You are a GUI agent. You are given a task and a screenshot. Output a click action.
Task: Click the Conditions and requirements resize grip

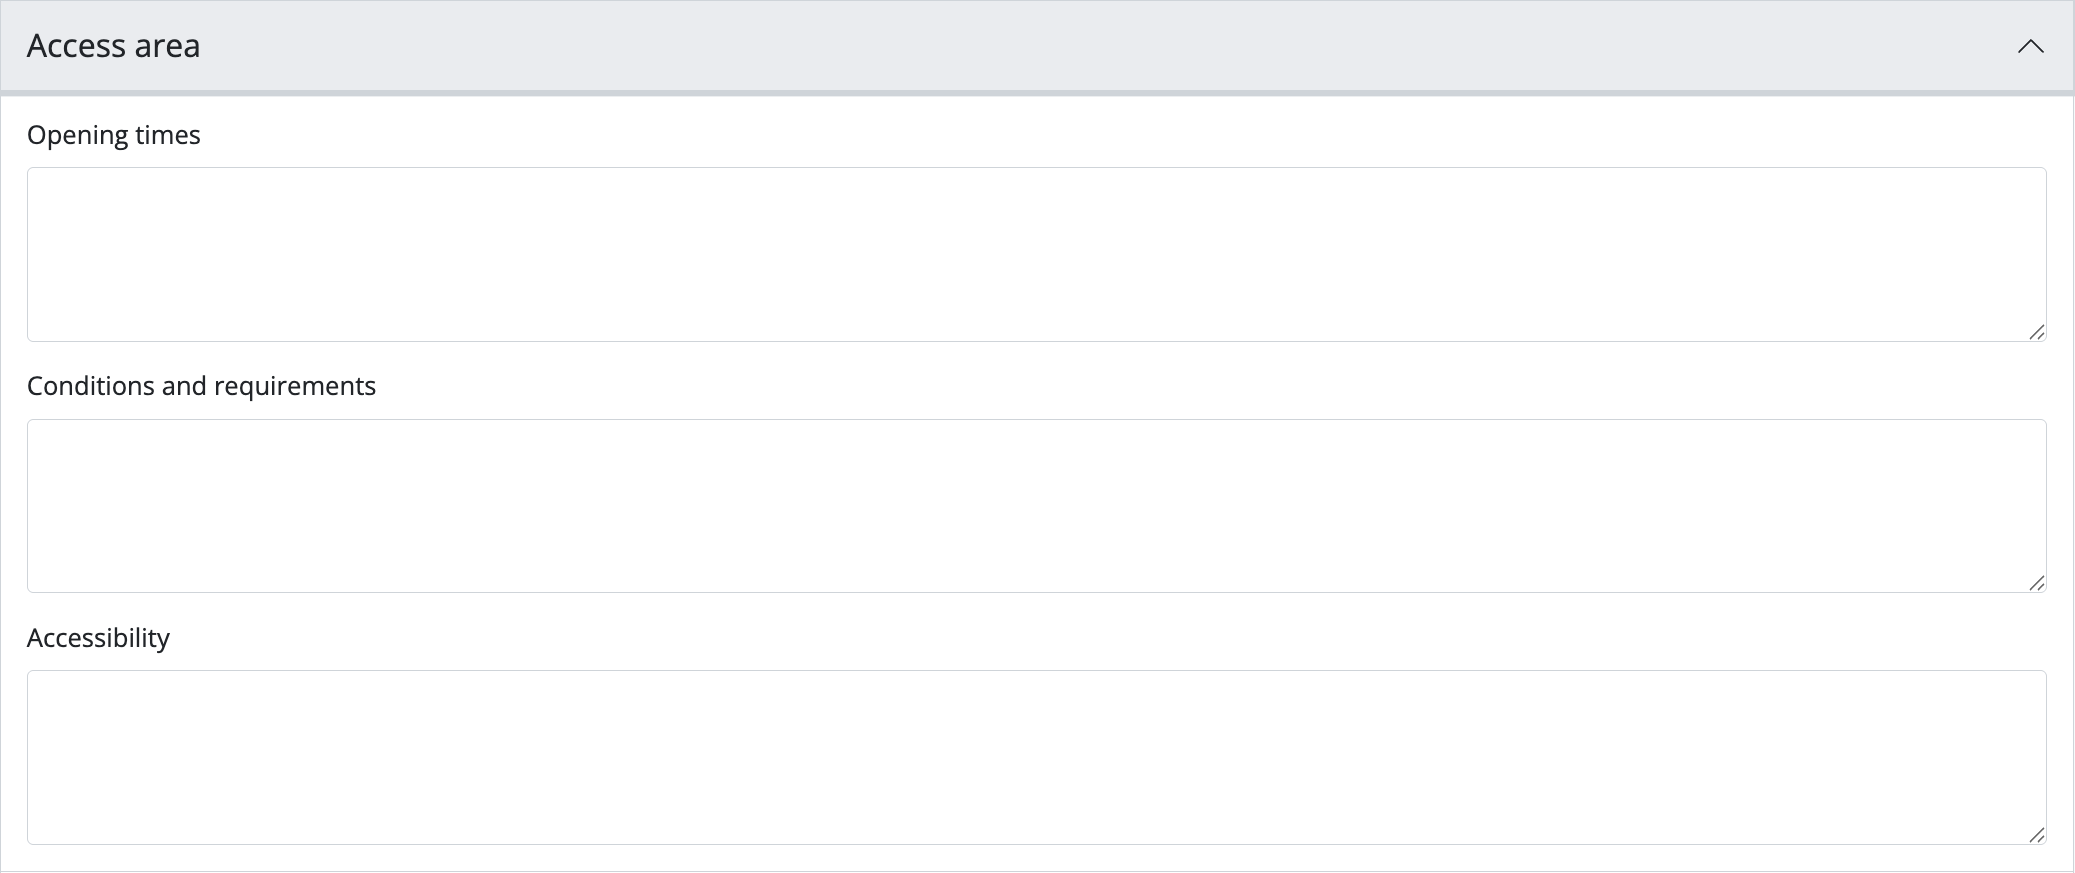pyautogui.click(x=2036, y=583)
